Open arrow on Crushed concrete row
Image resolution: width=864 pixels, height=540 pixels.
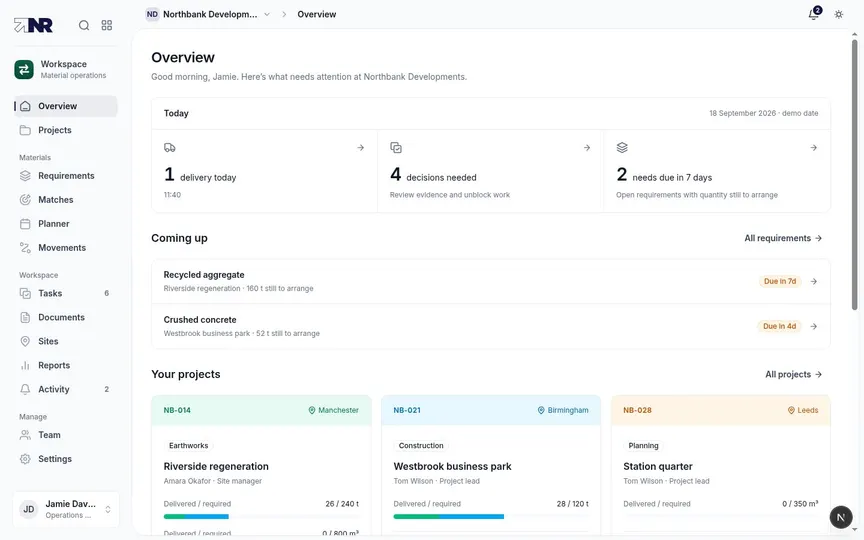[x=813, y=326]
